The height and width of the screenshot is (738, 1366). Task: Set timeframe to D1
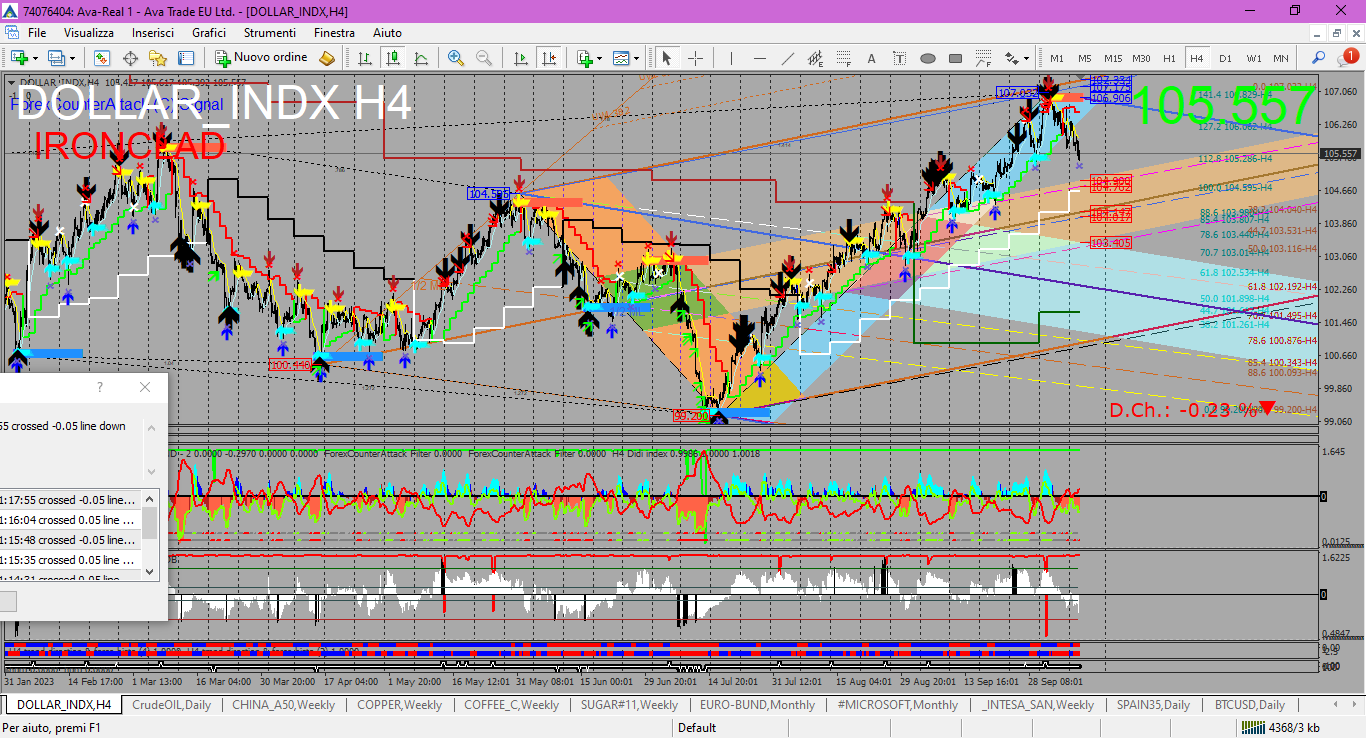click(1225, 58)
